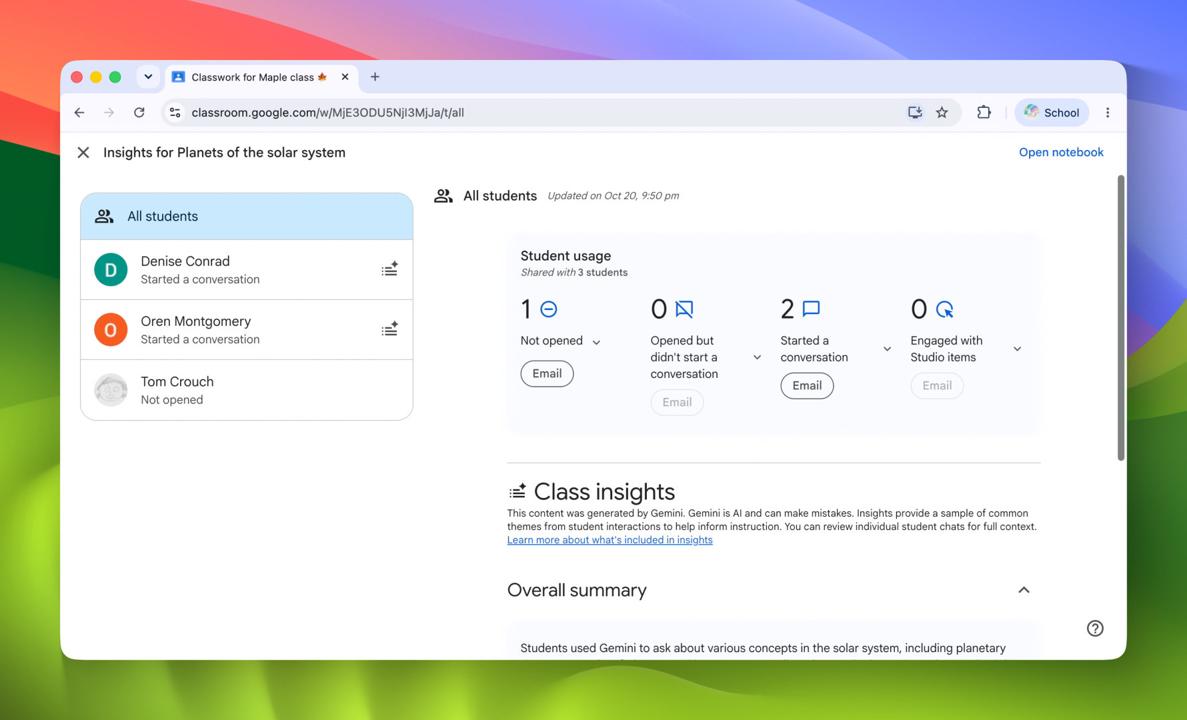Open Denise Conrad's insights sparkle icon
The width and height of the screenshot is (1187, 720).
tap(389, 269)
